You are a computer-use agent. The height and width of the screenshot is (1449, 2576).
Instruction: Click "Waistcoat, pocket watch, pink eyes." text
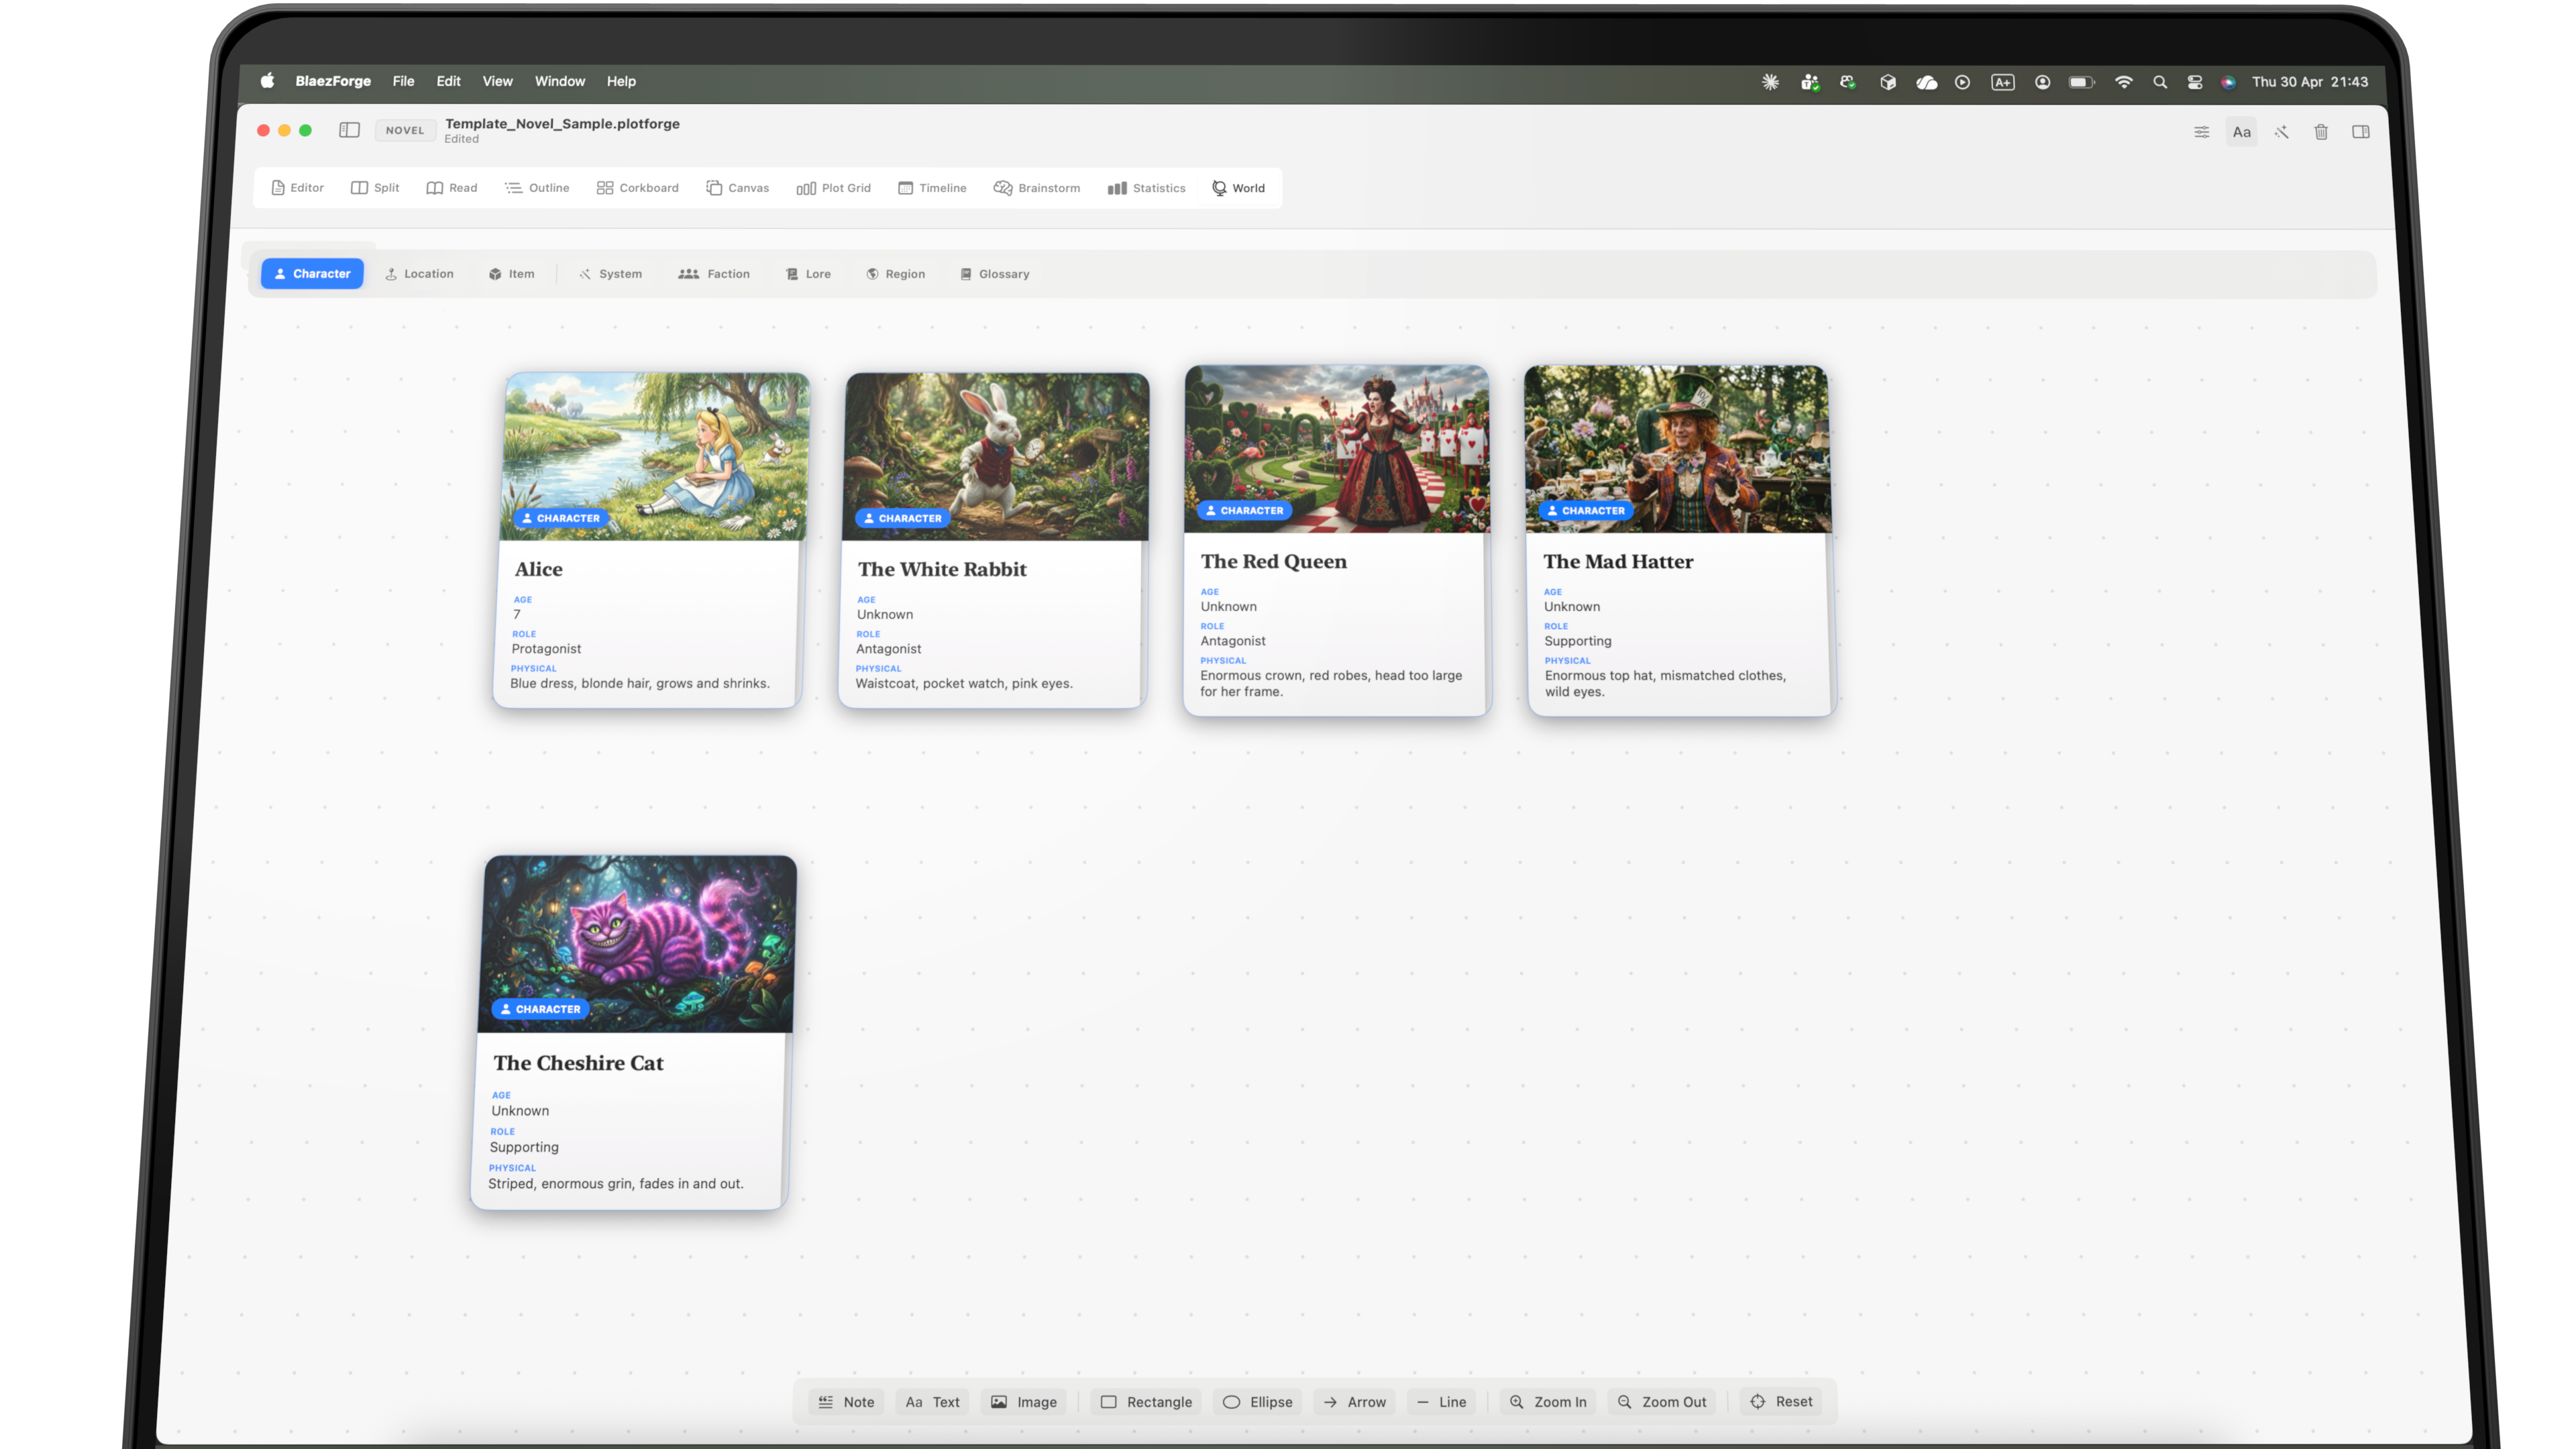pyautogui.click(x=963, y=684)
